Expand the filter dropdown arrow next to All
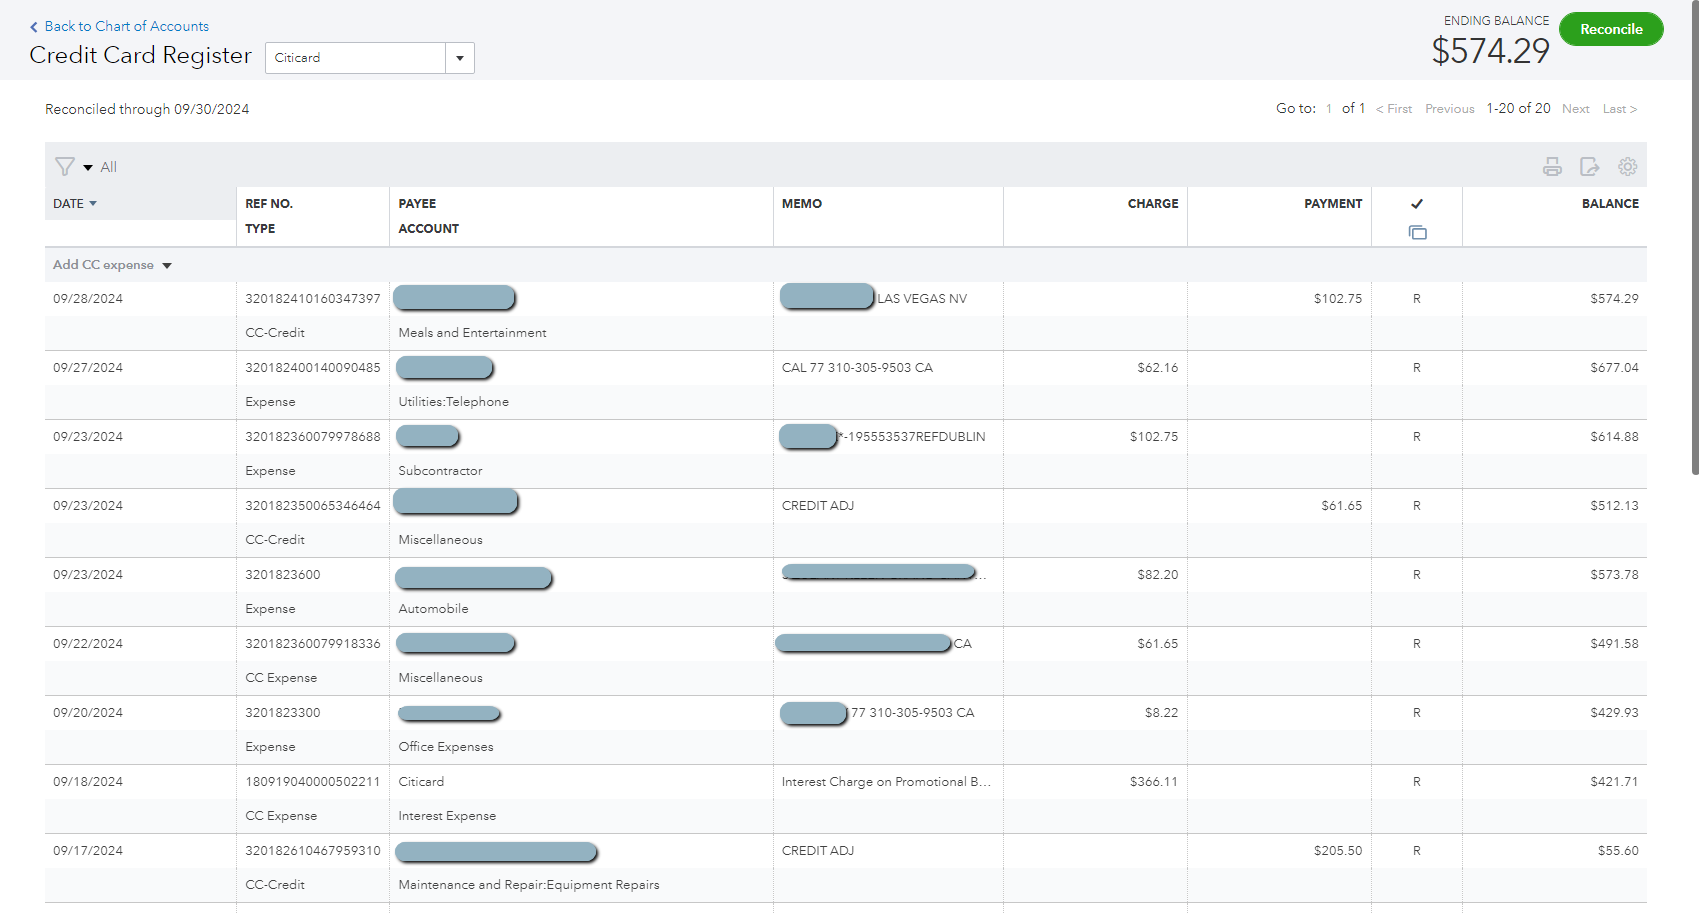This screenshot has height=913, width=1699. pyautogui.click(x=88, y=168)
